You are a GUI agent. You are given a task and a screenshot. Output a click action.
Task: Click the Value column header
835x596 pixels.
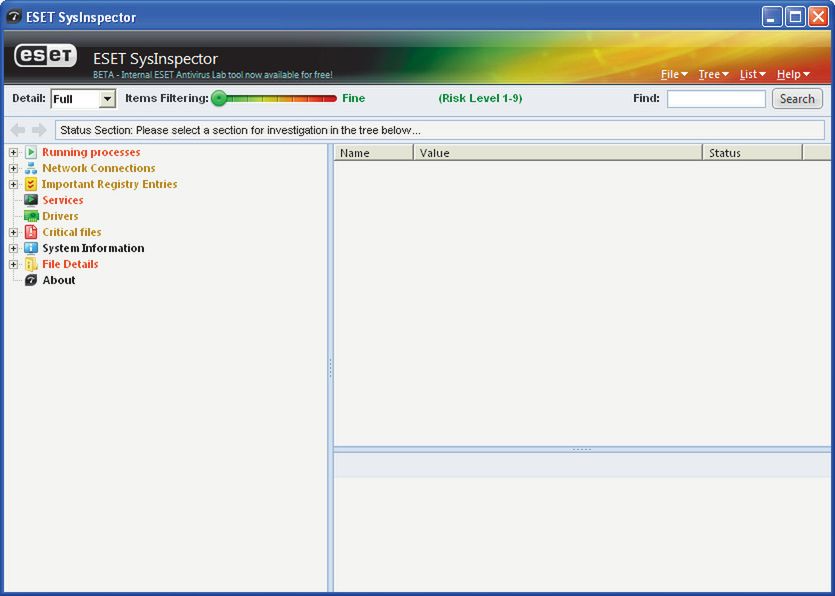(558, 153)
